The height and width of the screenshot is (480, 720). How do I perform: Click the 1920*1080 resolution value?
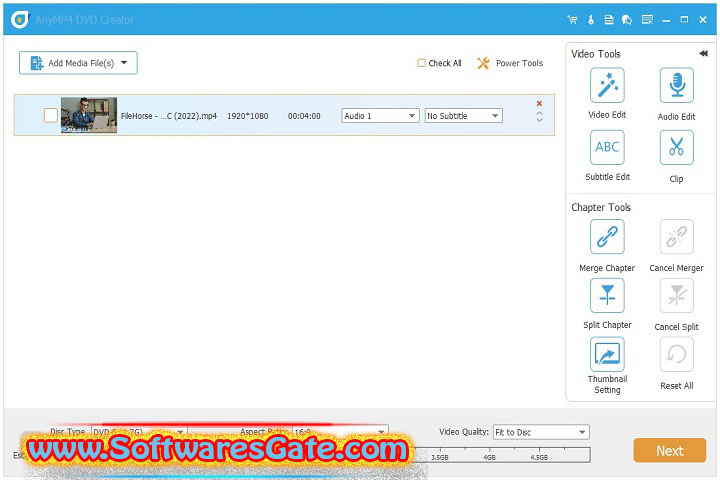[248, 116]
